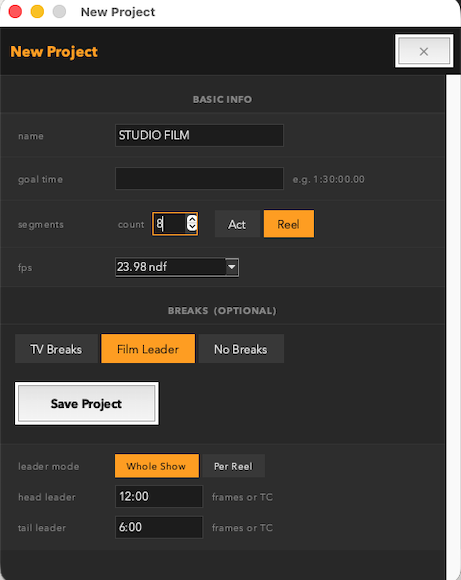Screen dimensions: 461x580
Task: Click the 'goal time' label
Action: pos(40,179)
